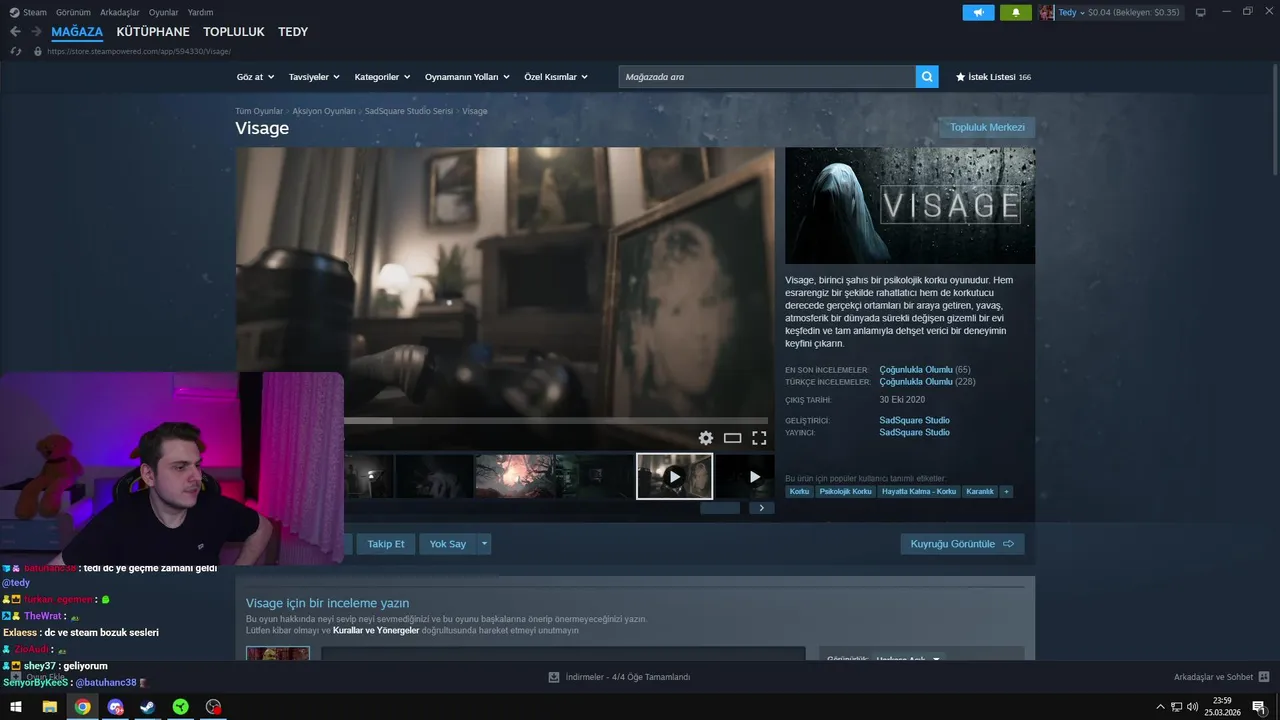Show more tags with the plus button
Screen dimensions: 1280x720
1007,491
